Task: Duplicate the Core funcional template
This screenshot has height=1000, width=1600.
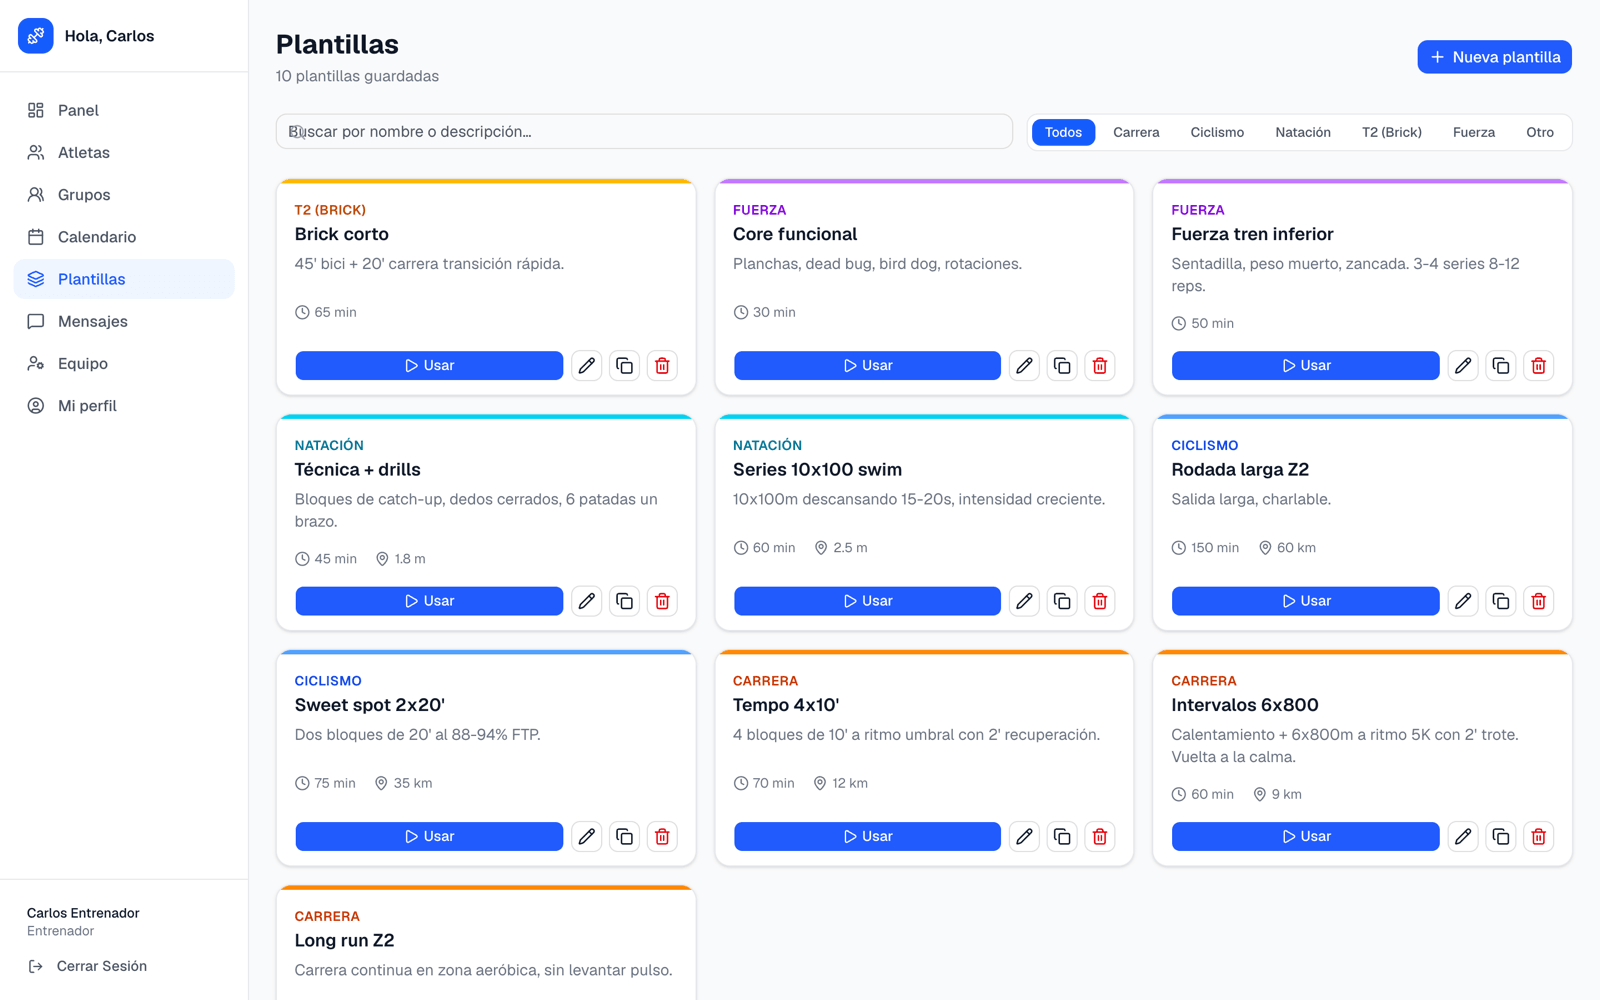Action: click(x=1063, y=366)
